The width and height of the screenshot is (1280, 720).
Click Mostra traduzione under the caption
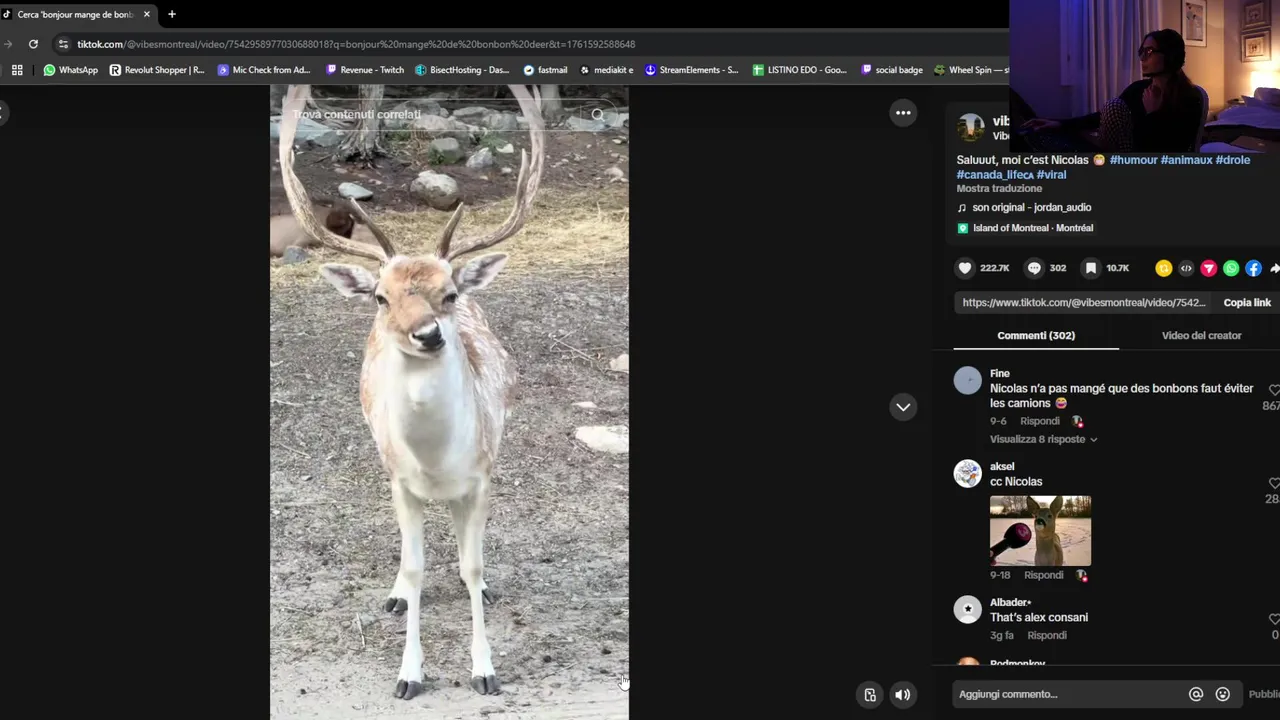(999, 188)
